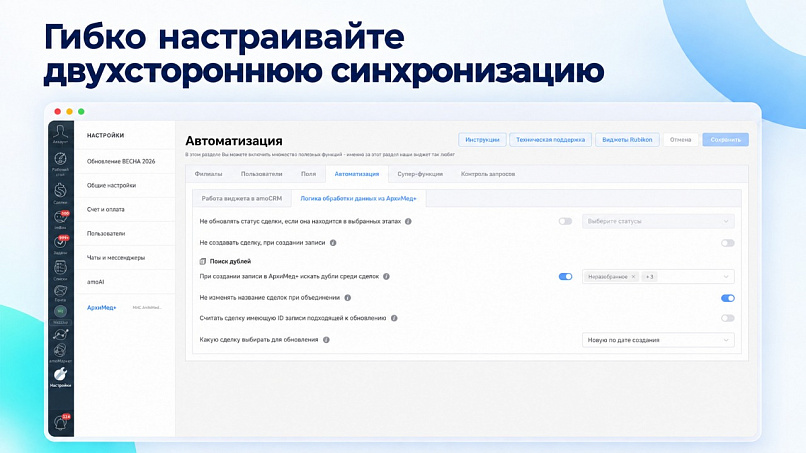Switch to the Поля tab
The height and width of the screenshot is (453, 806).
pyautogui.click(x=308, y=174)
